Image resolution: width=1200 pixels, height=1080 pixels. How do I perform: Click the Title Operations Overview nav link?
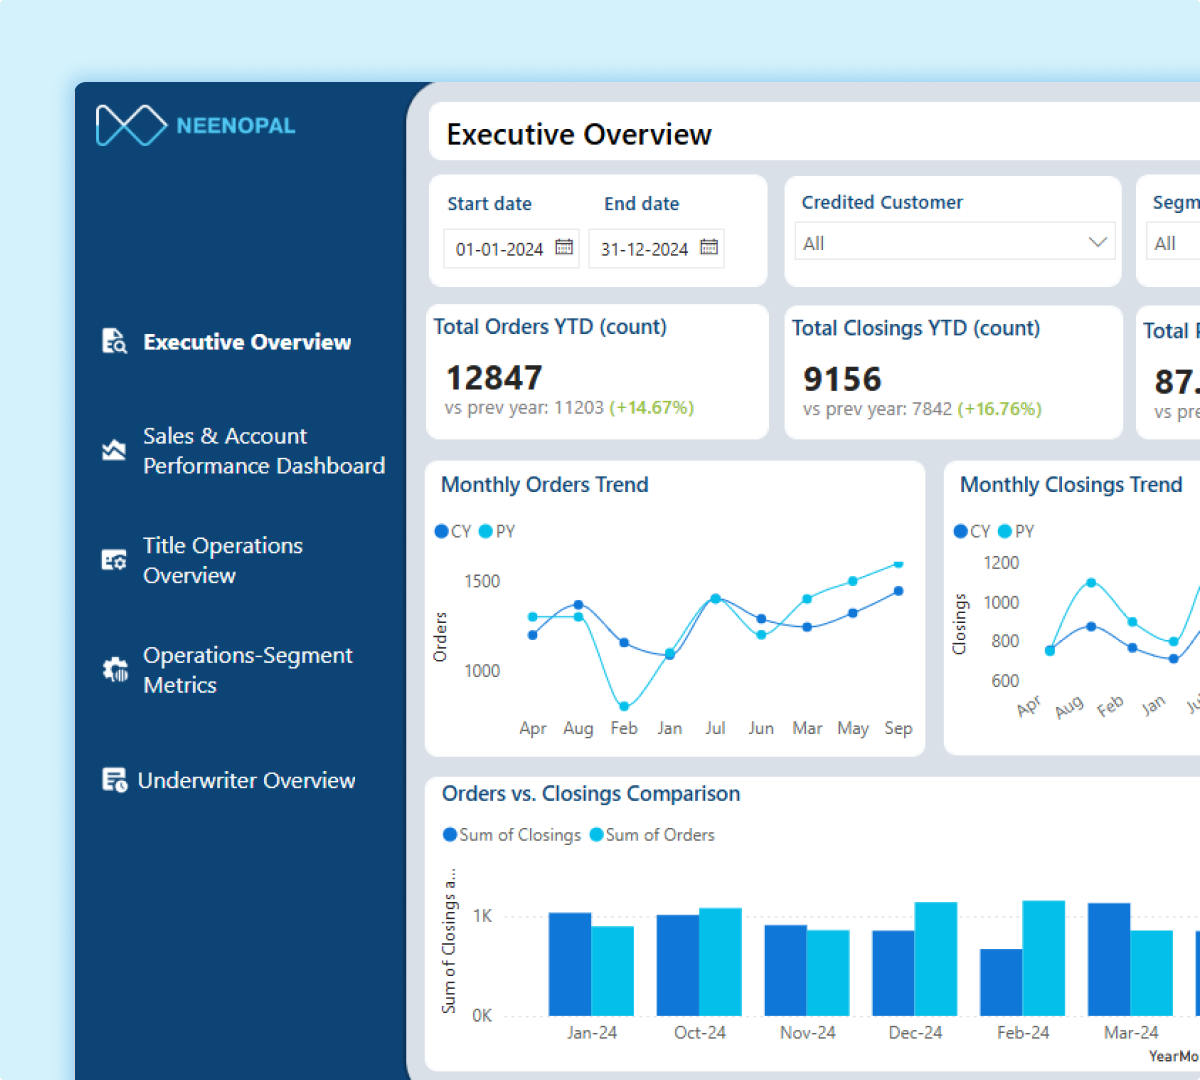coord(222,560)
